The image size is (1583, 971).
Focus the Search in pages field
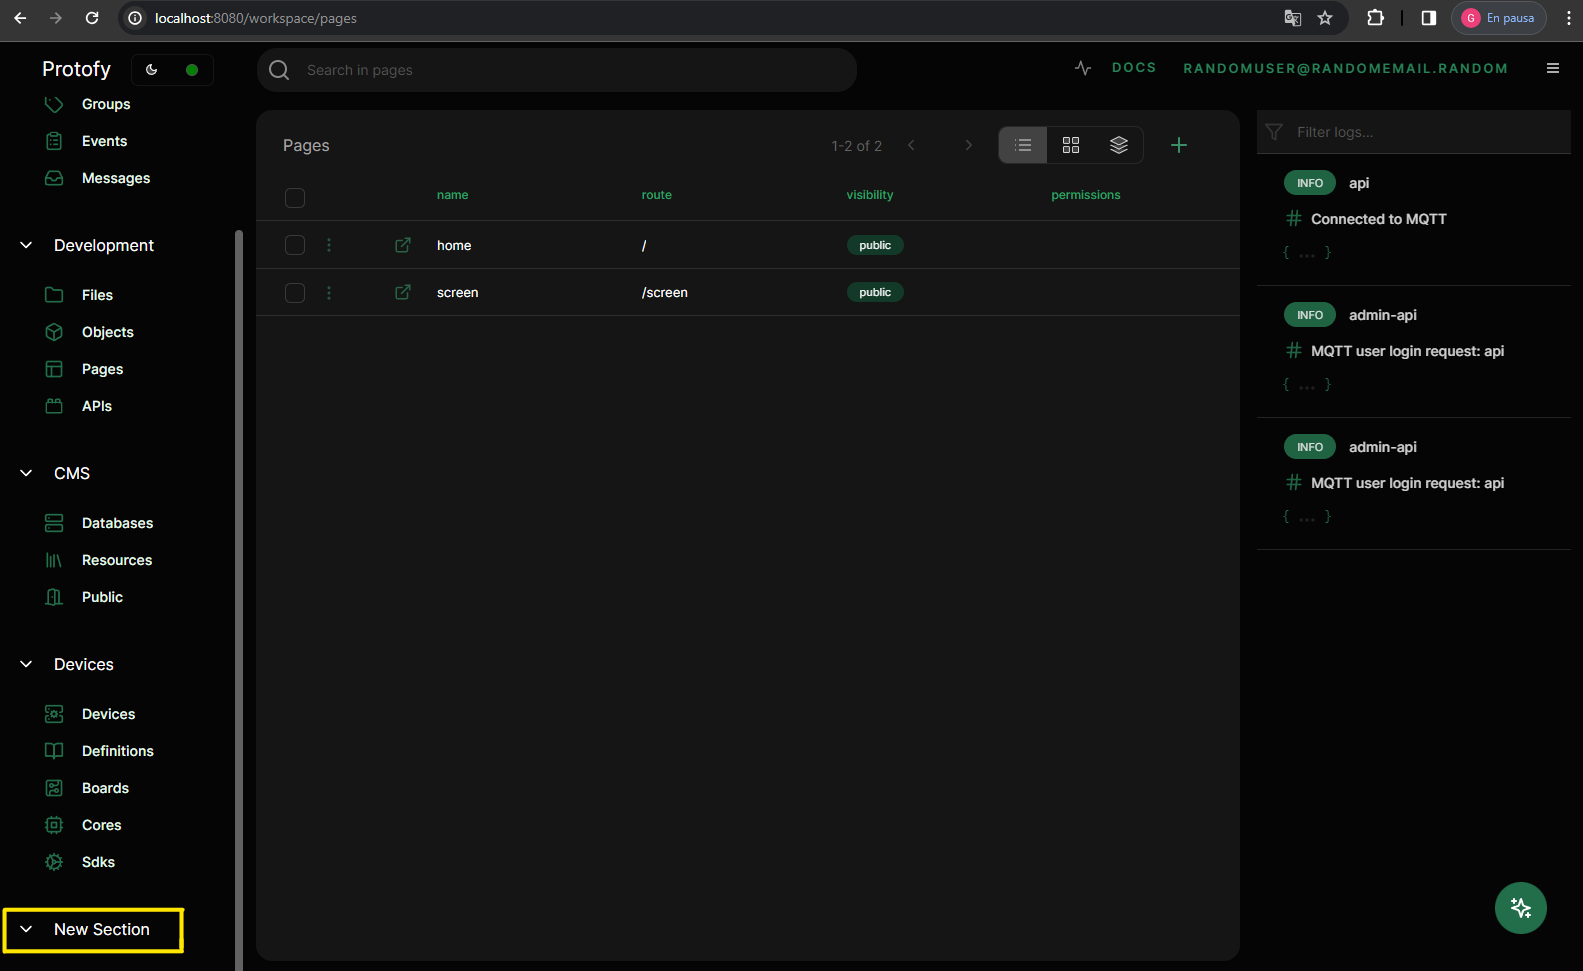click(557, 70)
